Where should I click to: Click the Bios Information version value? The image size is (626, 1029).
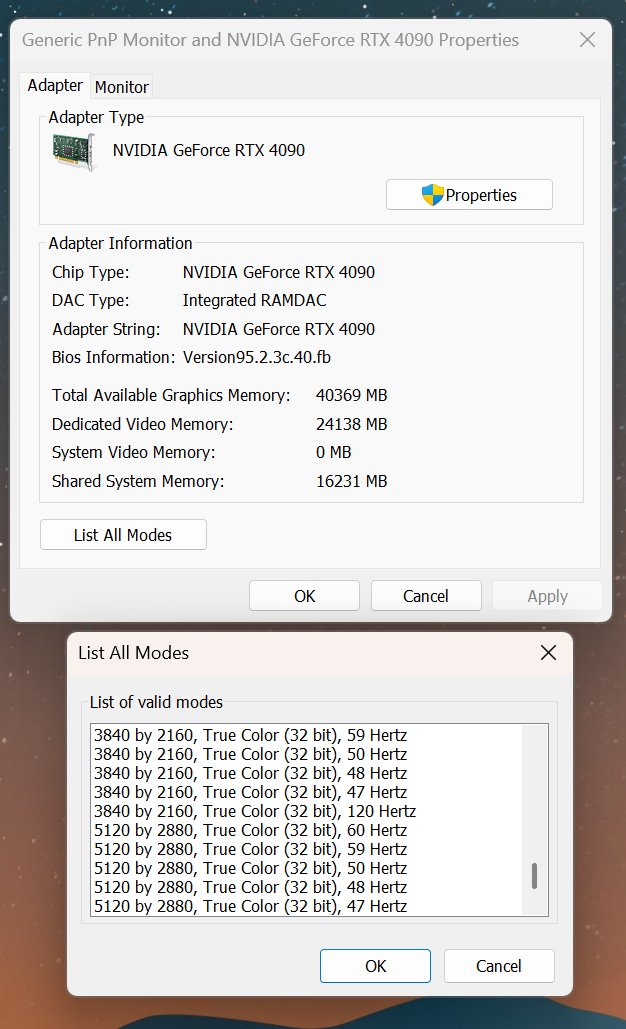(257, 357)
